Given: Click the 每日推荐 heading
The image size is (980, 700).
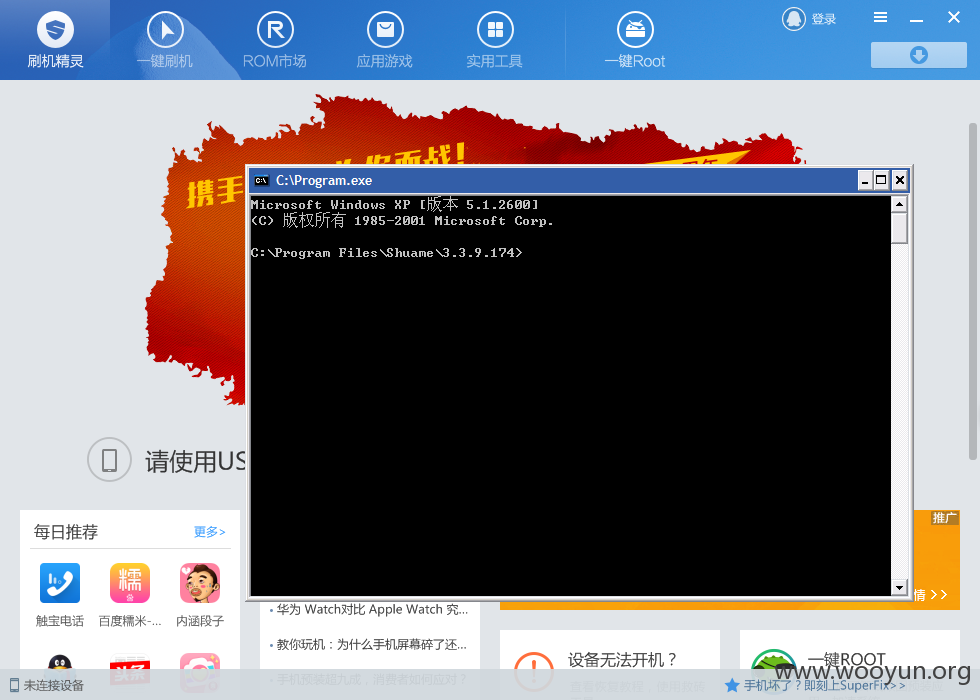Looking at the screenshot, I should coord(66,532).
